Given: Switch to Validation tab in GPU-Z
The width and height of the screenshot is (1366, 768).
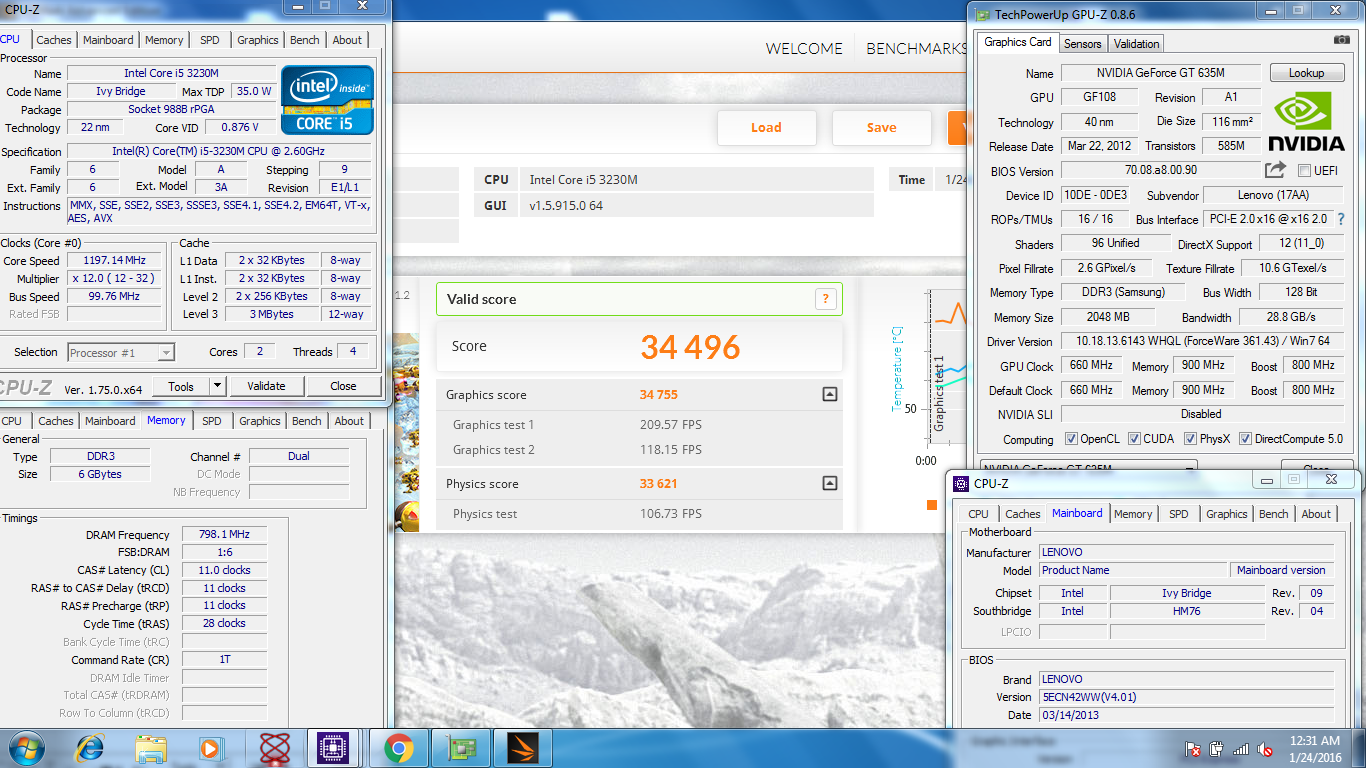Looking at the screenshot, I should pos(1136,44).
